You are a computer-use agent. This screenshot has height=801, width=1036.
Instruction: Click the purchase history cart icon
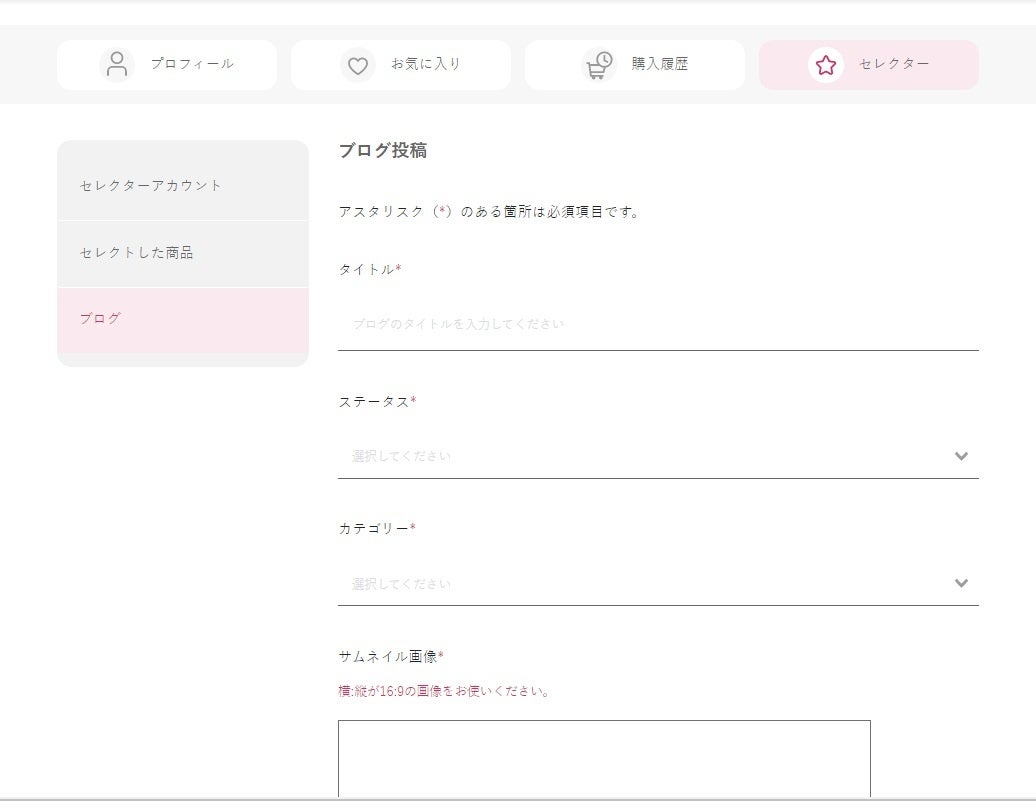click(x=598, y=65)
